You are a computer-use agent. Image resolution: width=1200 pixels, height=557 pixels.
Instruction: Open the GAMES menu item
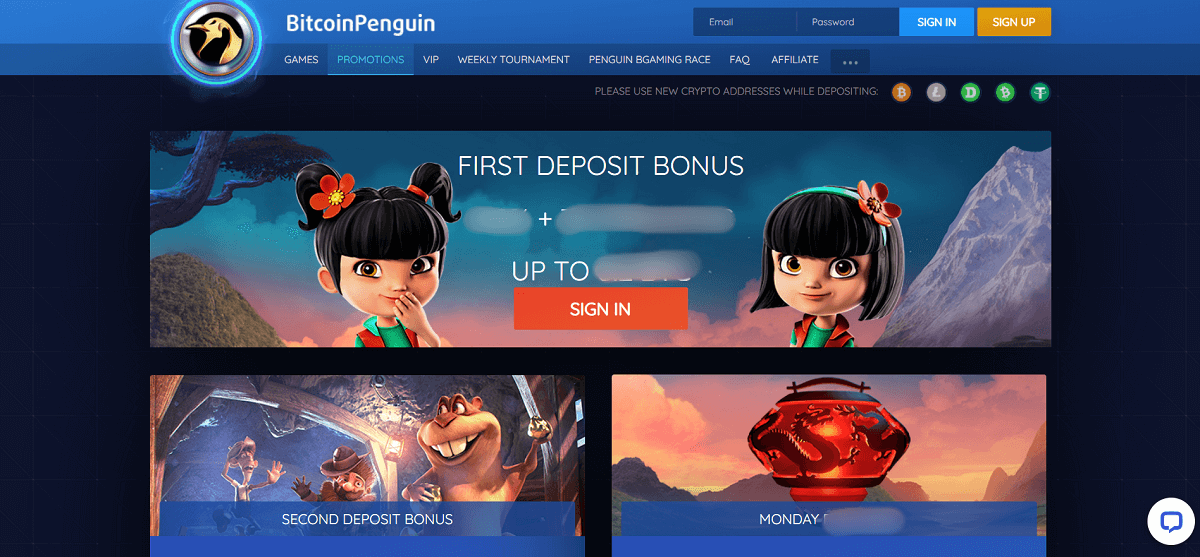pos(301,60)
